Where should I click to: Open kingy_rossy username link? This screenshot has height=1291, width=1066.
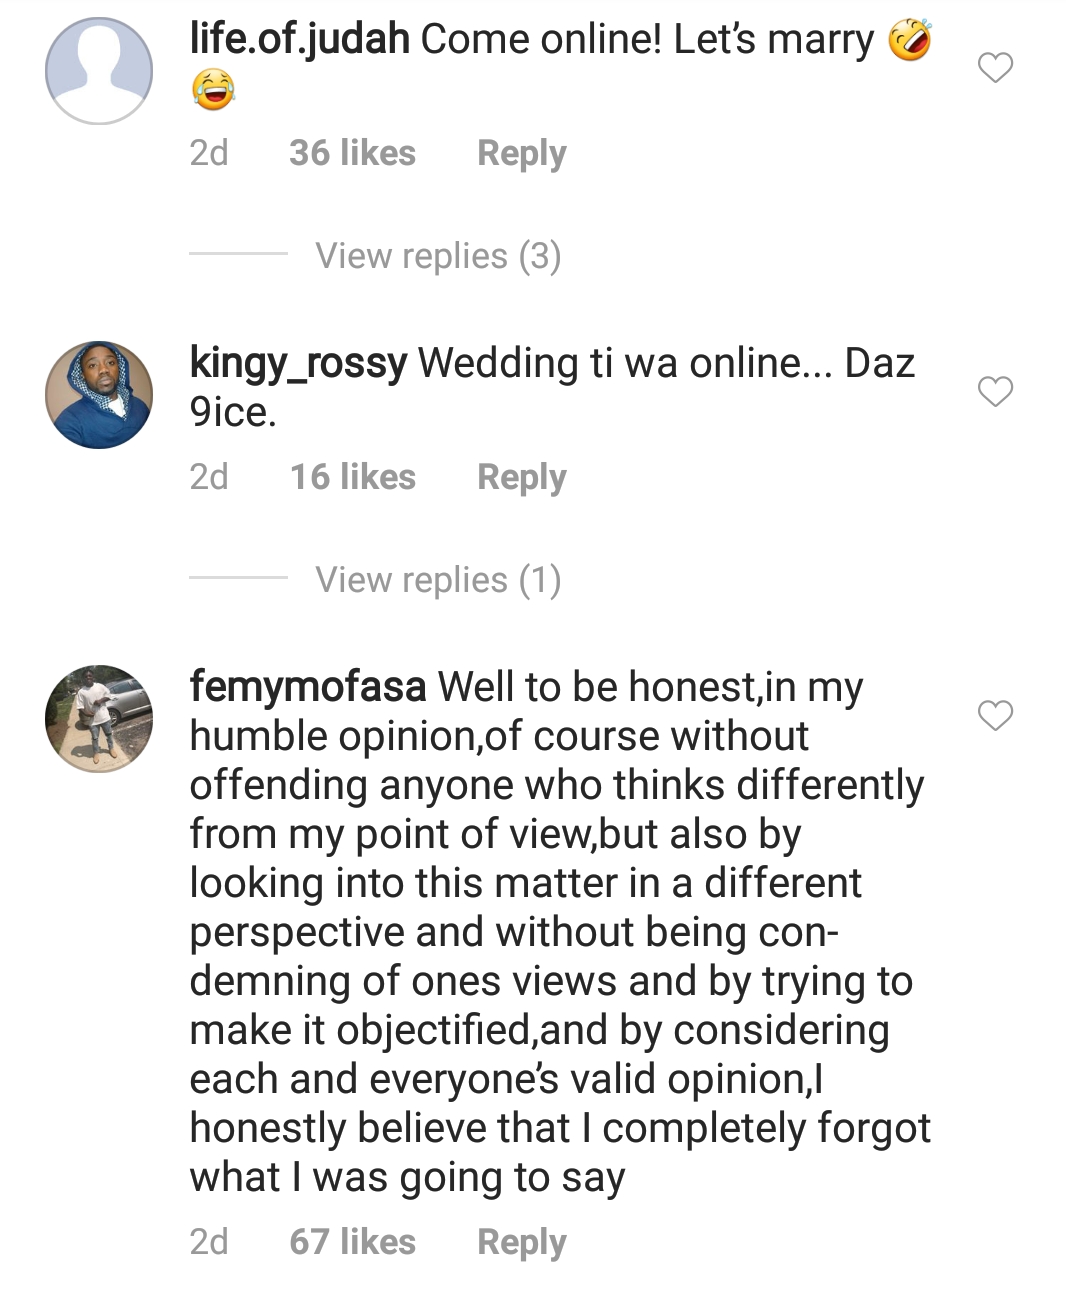[298, 363]
